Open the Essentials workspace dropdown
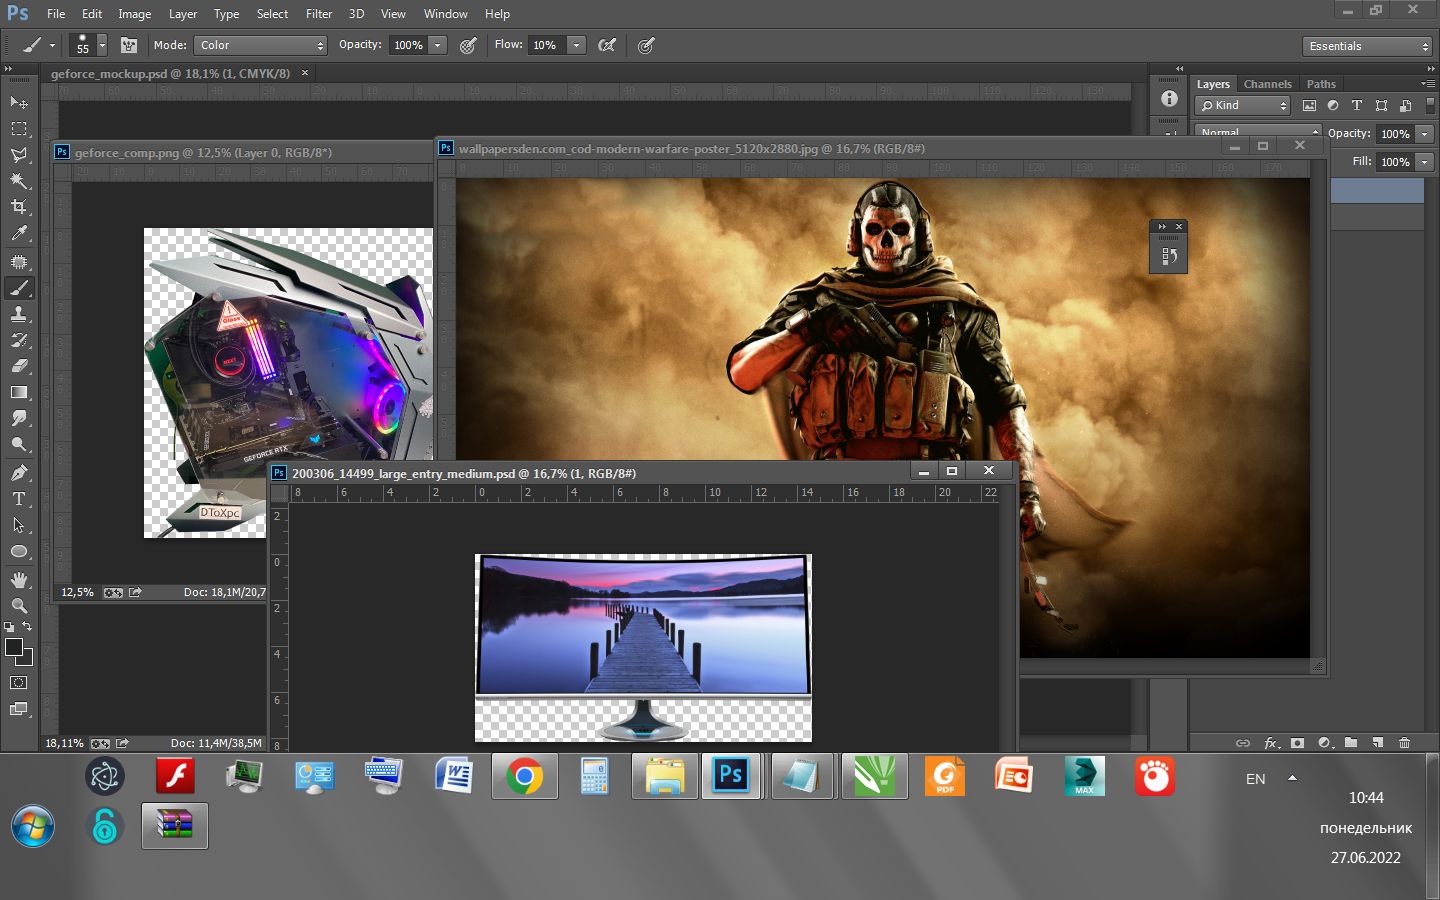The height and width of the screenshot is (900, 1440). pos(1368,46)
